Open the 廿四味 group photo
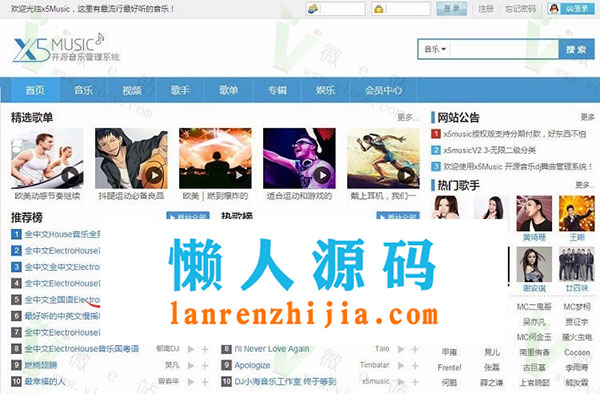Screen dimensions: 600x394 click(577, 264)
